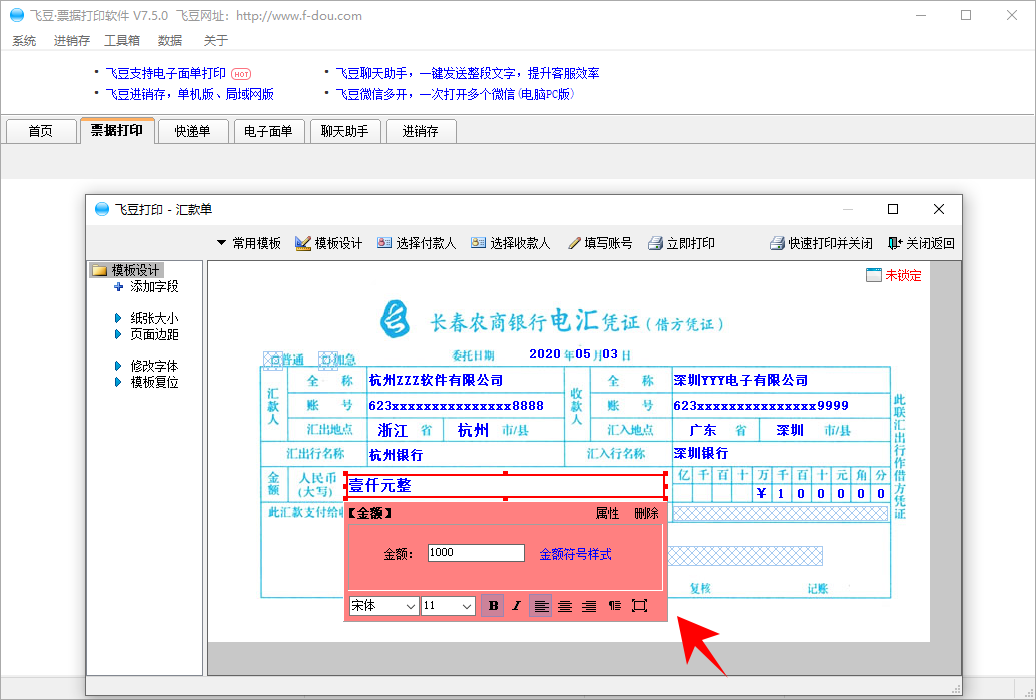Check the 加急 checkbox on the voucher
This screenshot has width=1036, height=700.
pyautogui.click(x=328, y=359)
